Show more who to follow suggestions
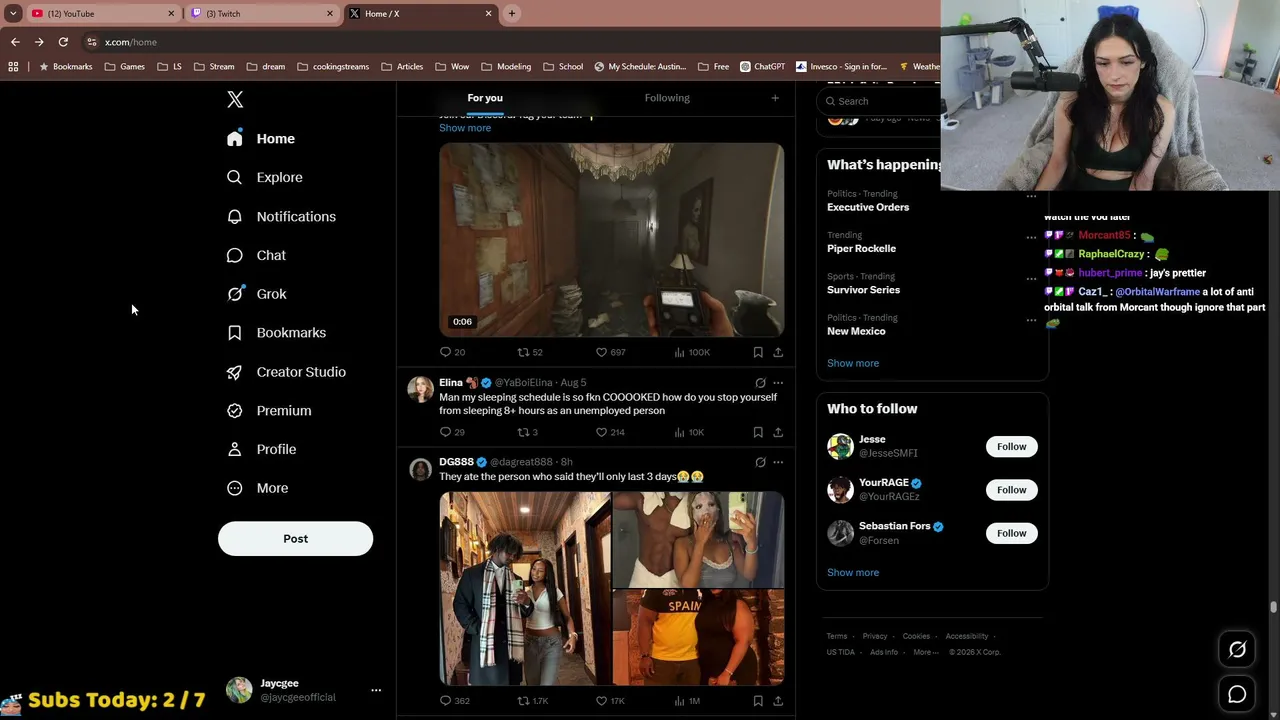This screenshot has width=1280, height=720. click(x=853, y=572)
